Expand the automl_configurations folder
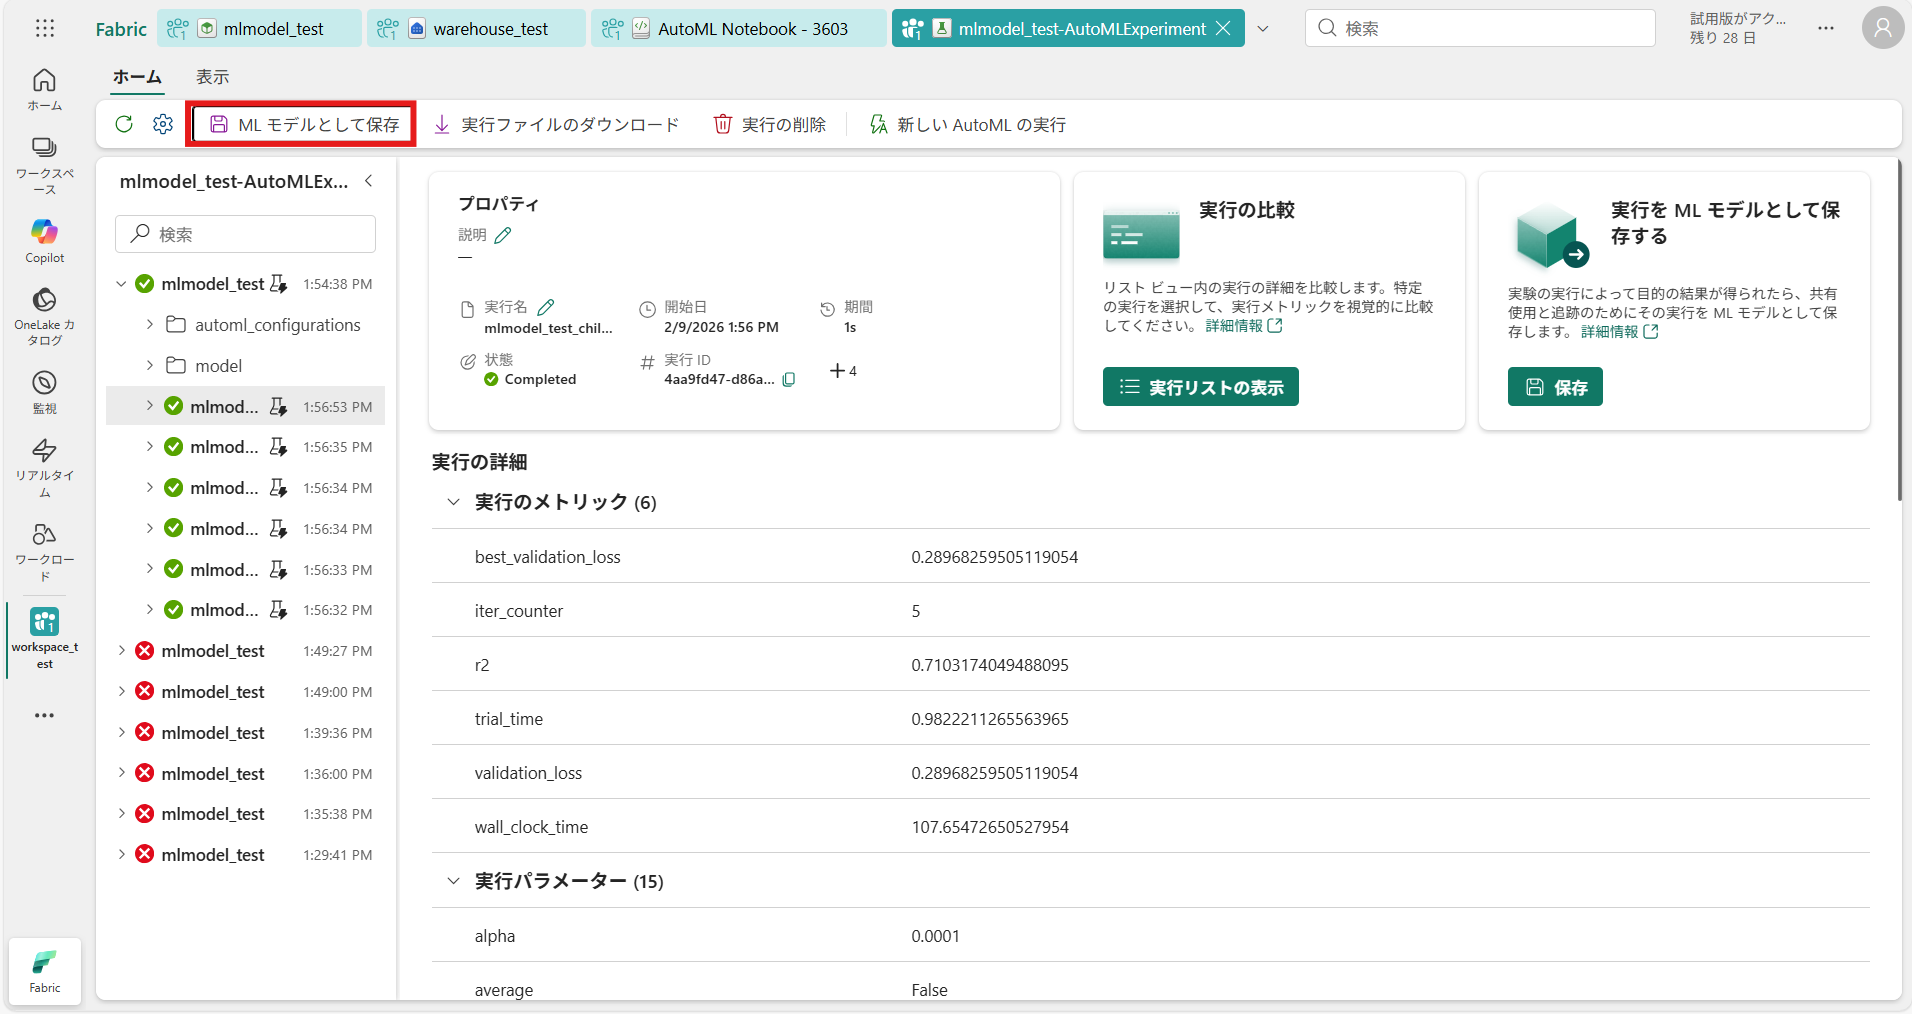Image resolution: width=1912 pixels, height=1014 pixels. point(150,325)
